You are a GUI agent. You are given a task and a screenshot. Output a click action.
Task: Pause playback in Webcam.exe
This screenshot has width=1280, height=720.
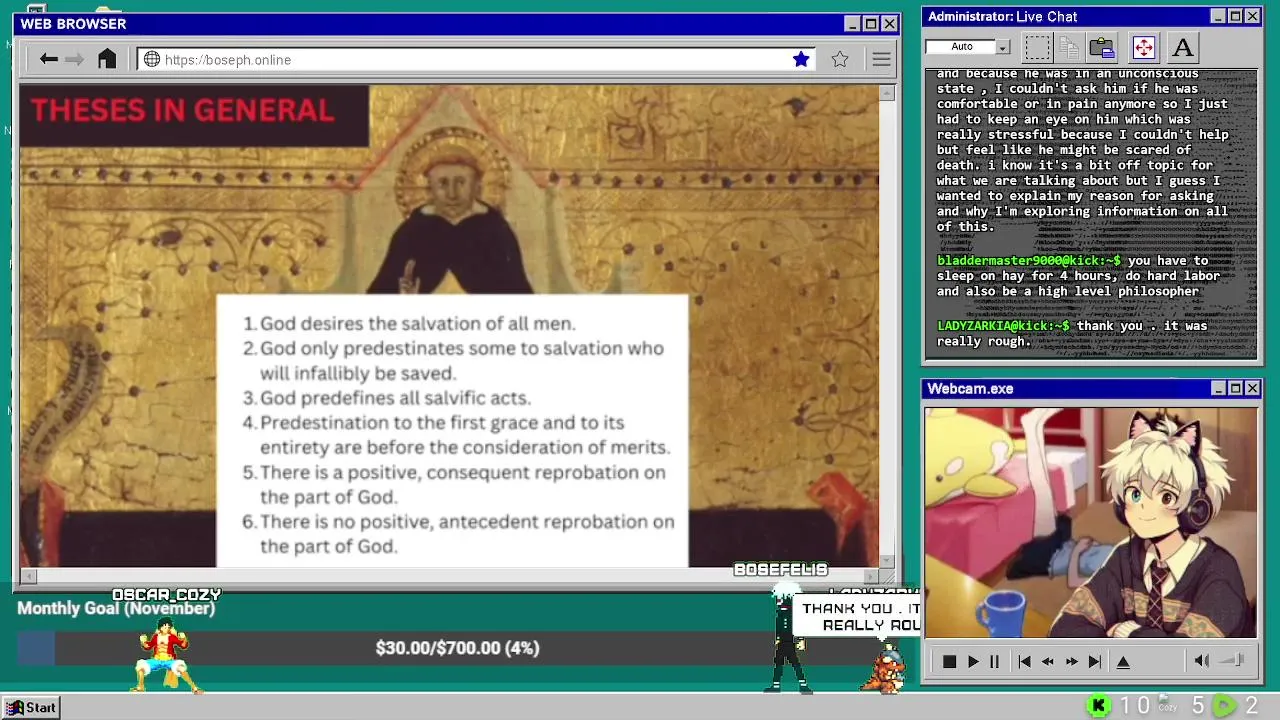point(994,662)
